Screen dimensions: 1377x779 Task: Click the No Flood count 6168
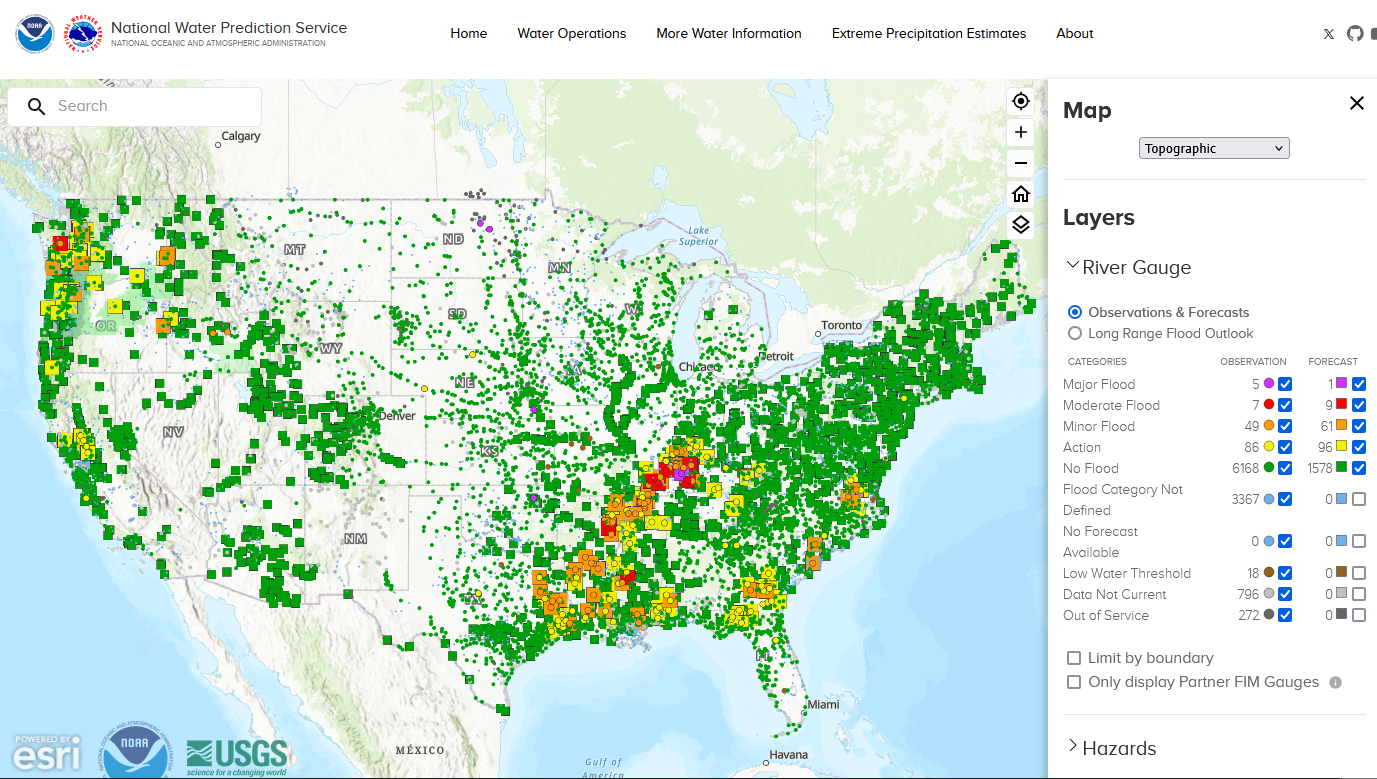click(1245, 468)
